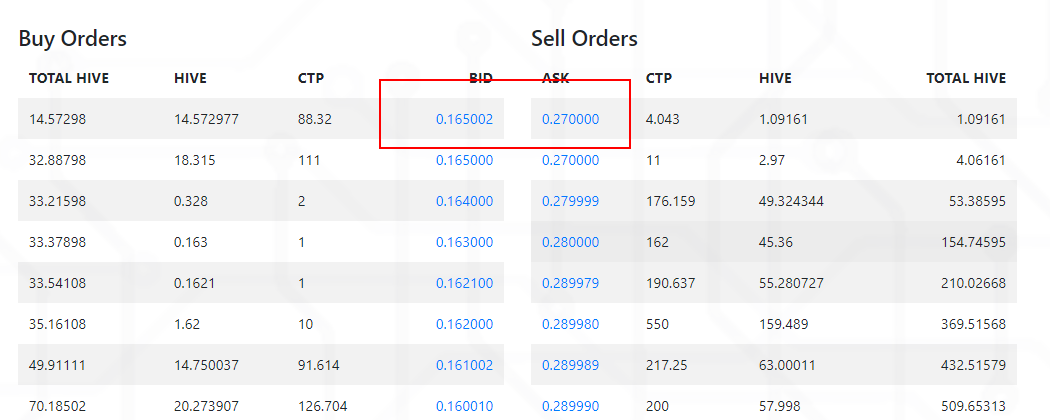Click CTP header in Sell Orders
The width and height of the screenshot is (1050, 420).
tap(659, 78)
